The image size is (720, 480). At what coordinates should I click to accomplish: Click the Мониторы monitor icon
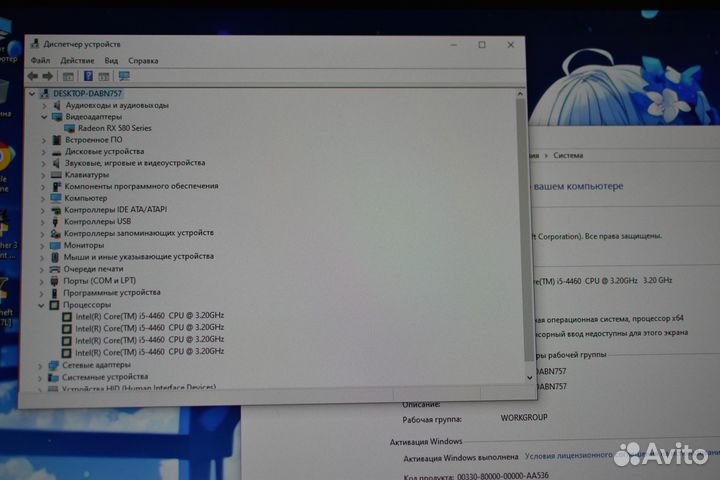click(x=55, y=245)
